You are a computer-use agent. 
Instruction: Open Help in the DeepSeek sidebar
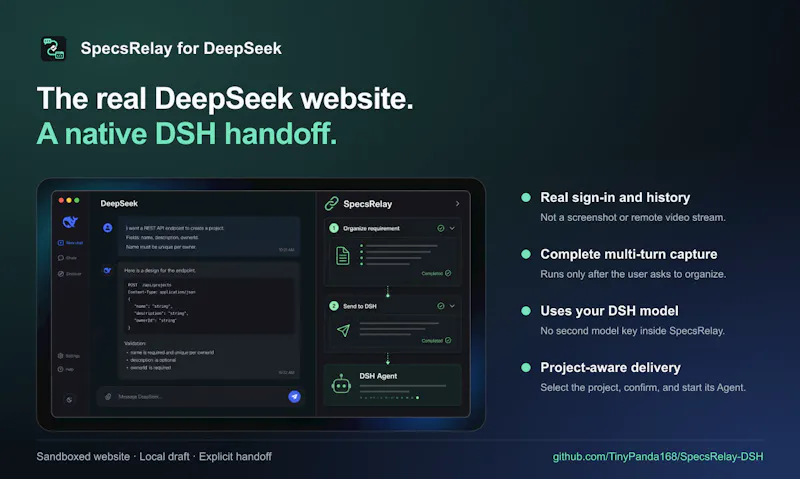pos(66,369)
